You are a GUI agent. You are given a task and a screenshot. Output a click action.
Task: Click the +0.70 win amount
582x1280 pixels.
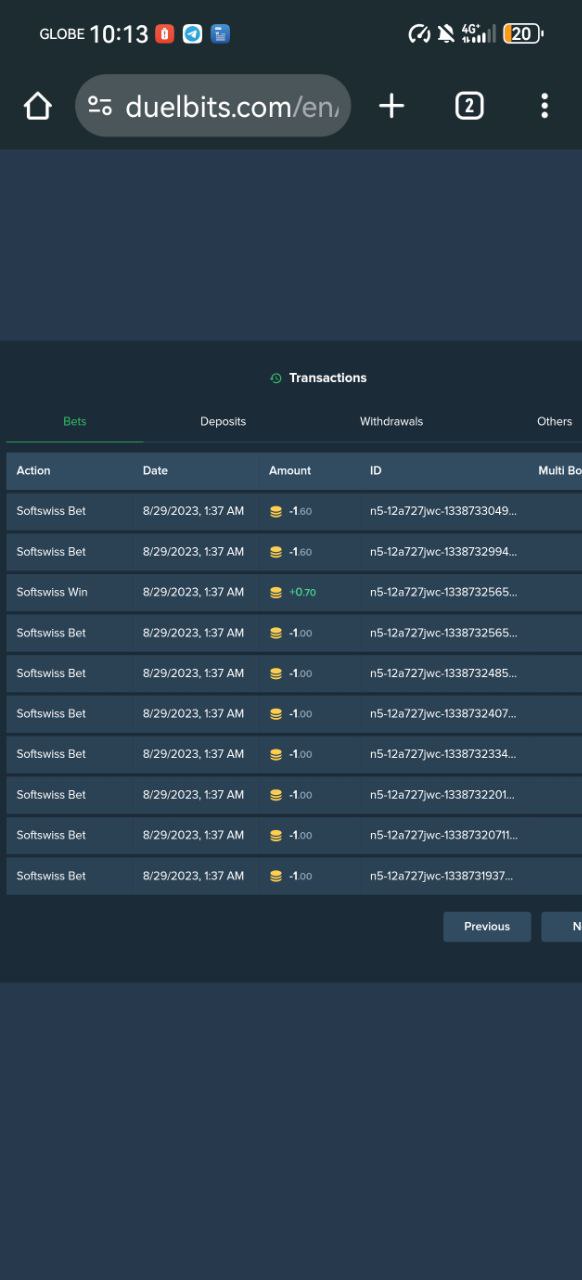tap(302, 593)
